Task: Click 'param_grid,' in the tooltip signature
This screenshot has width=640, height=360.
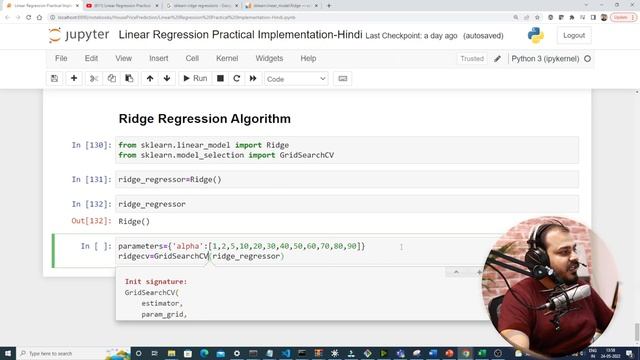Action: tap(164, 315)
